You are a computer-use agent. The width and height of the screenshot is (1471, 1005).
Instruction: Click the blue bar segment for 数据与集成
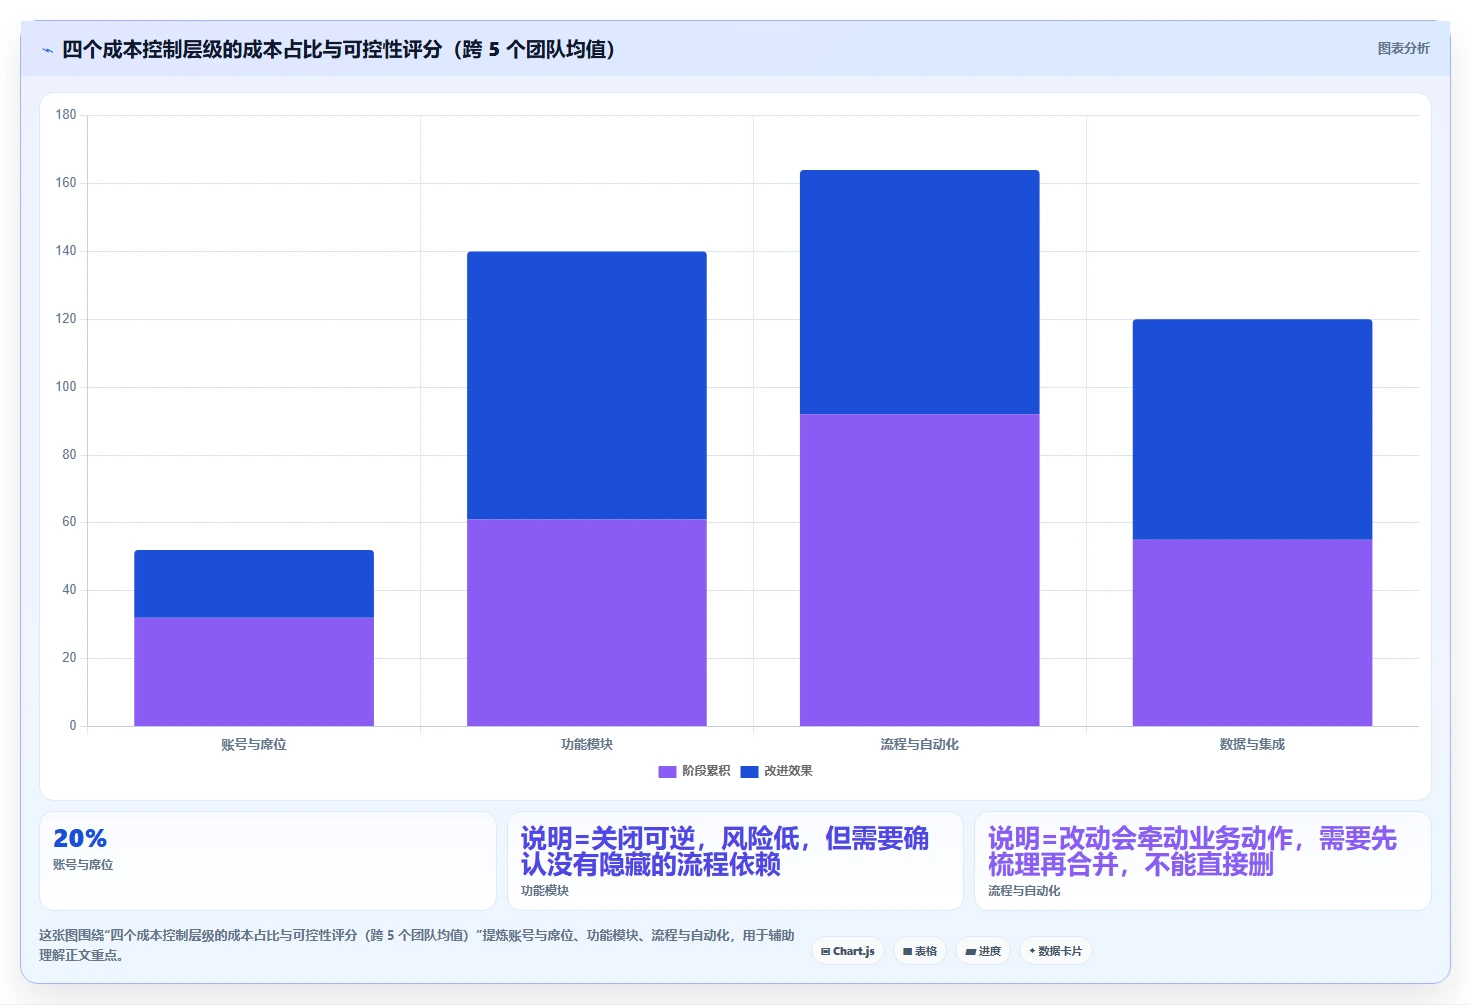pos(1252,429)
